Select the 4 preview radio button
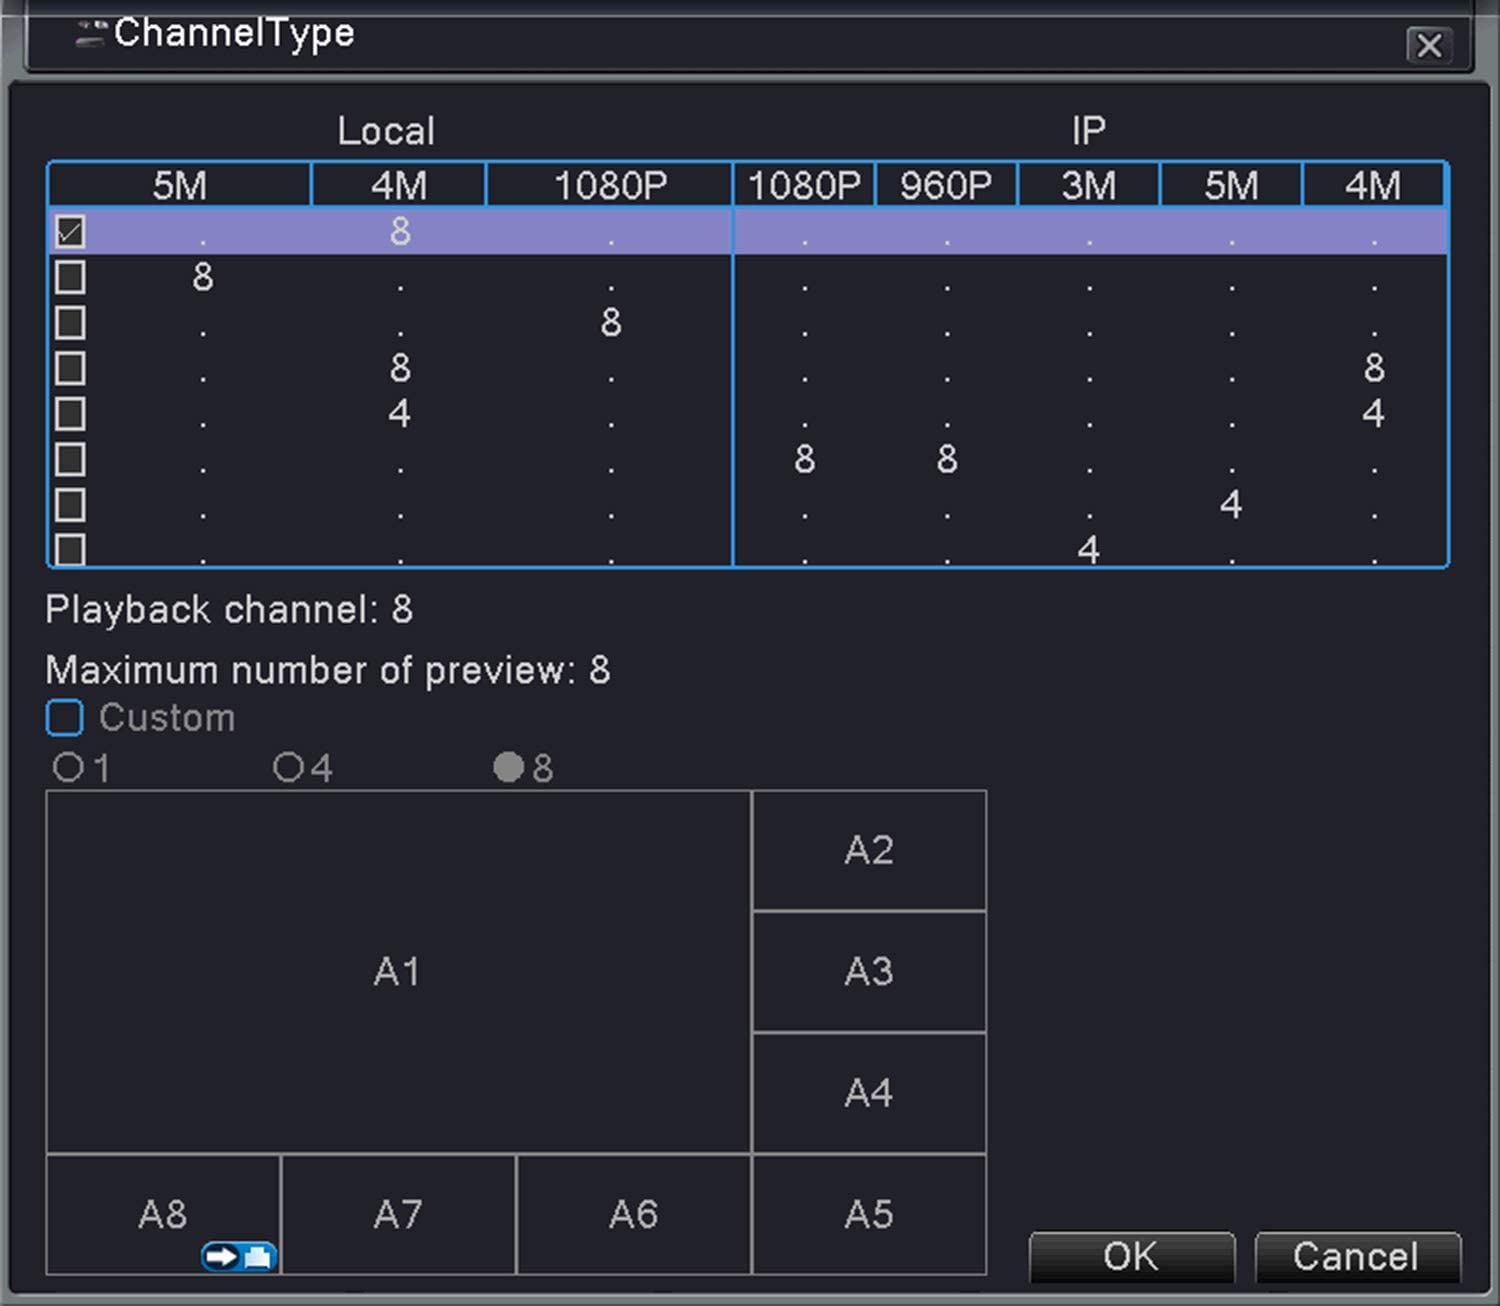The image size is (1500, 1306). coord(288,767)
